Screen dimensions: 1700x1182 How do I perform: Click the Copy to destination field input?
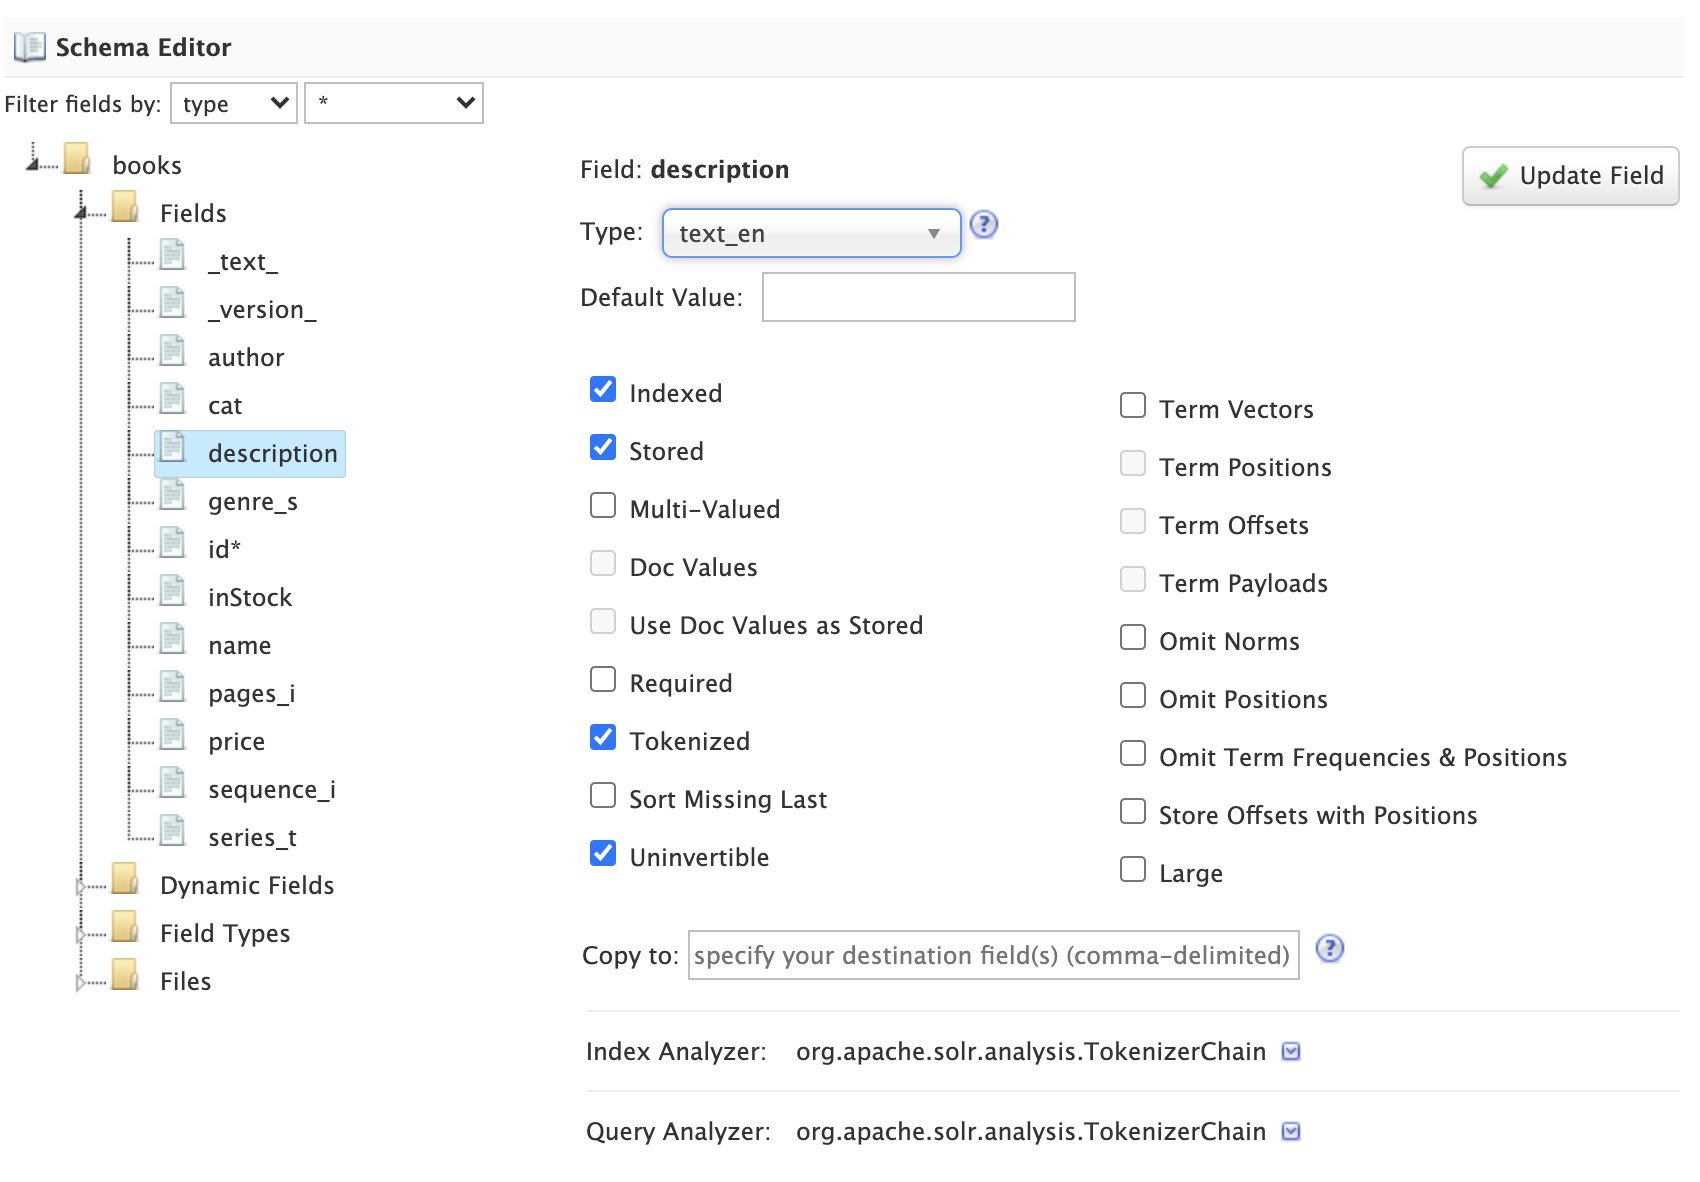click(993, 955)
